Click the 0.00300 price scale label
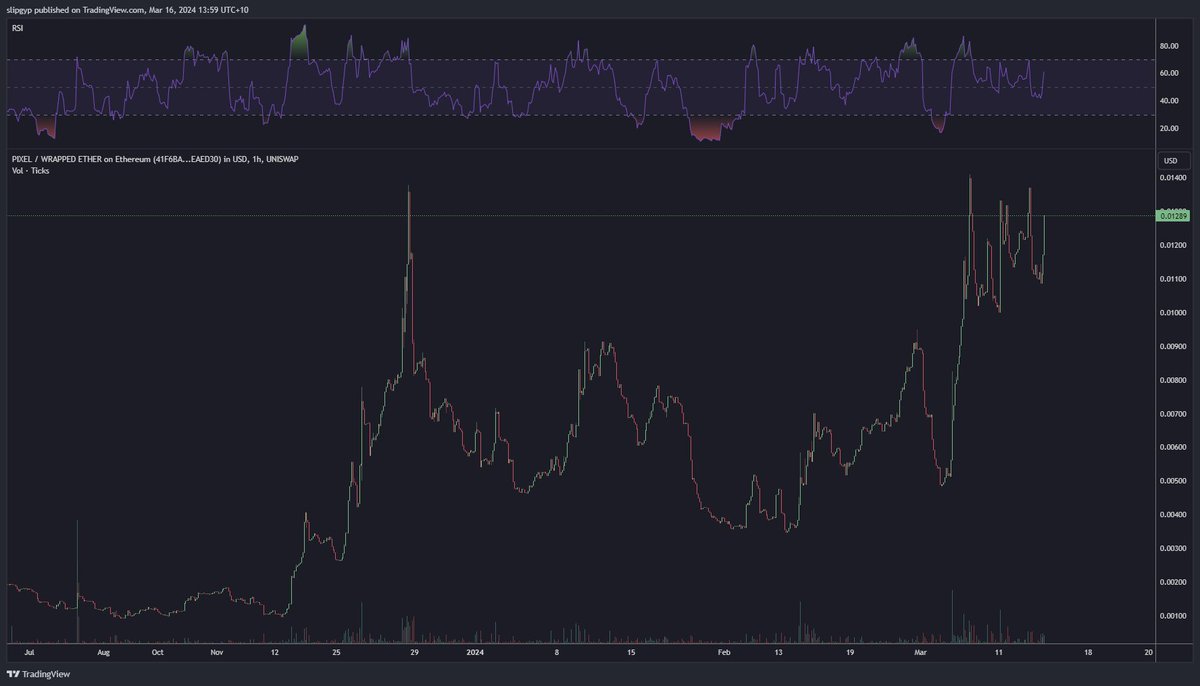 (1172, 548)
